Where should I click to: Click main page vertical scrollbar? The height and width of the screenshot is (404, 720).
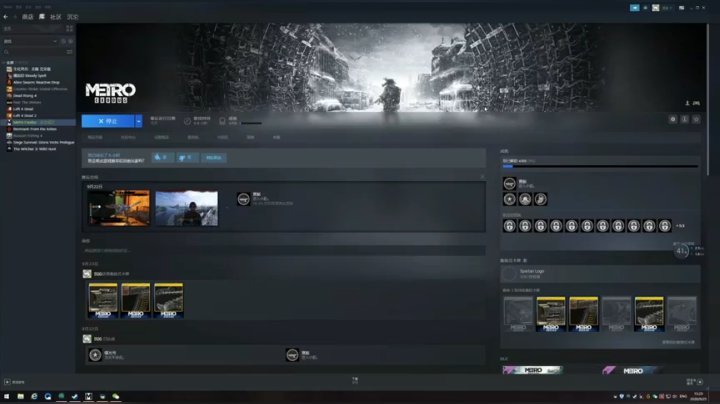[x=708, y=99]
